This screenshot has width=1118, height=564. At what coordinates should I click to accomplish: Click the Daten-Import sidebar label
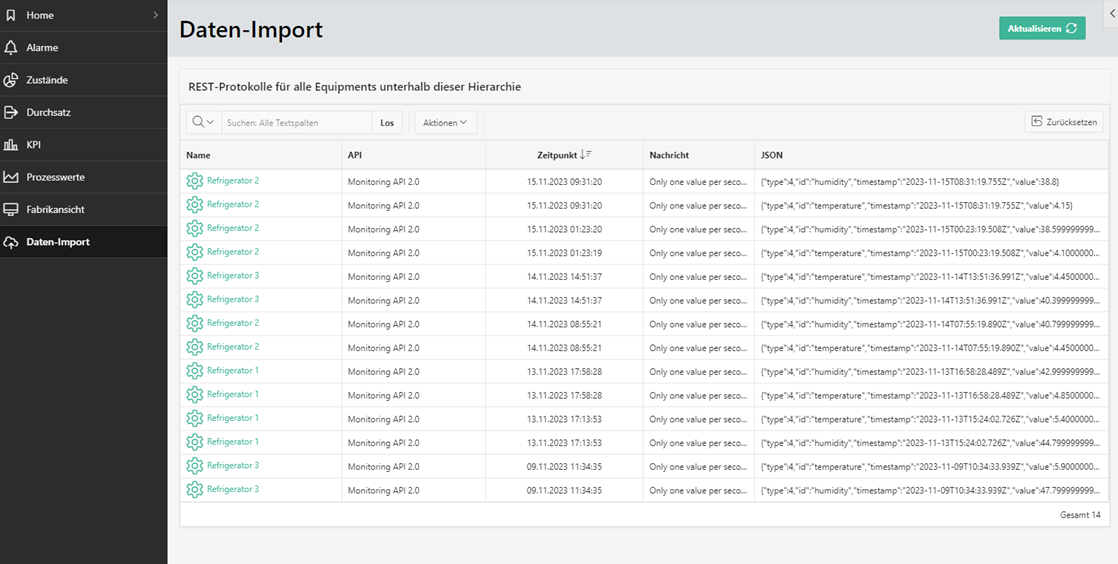pos(58,242)
